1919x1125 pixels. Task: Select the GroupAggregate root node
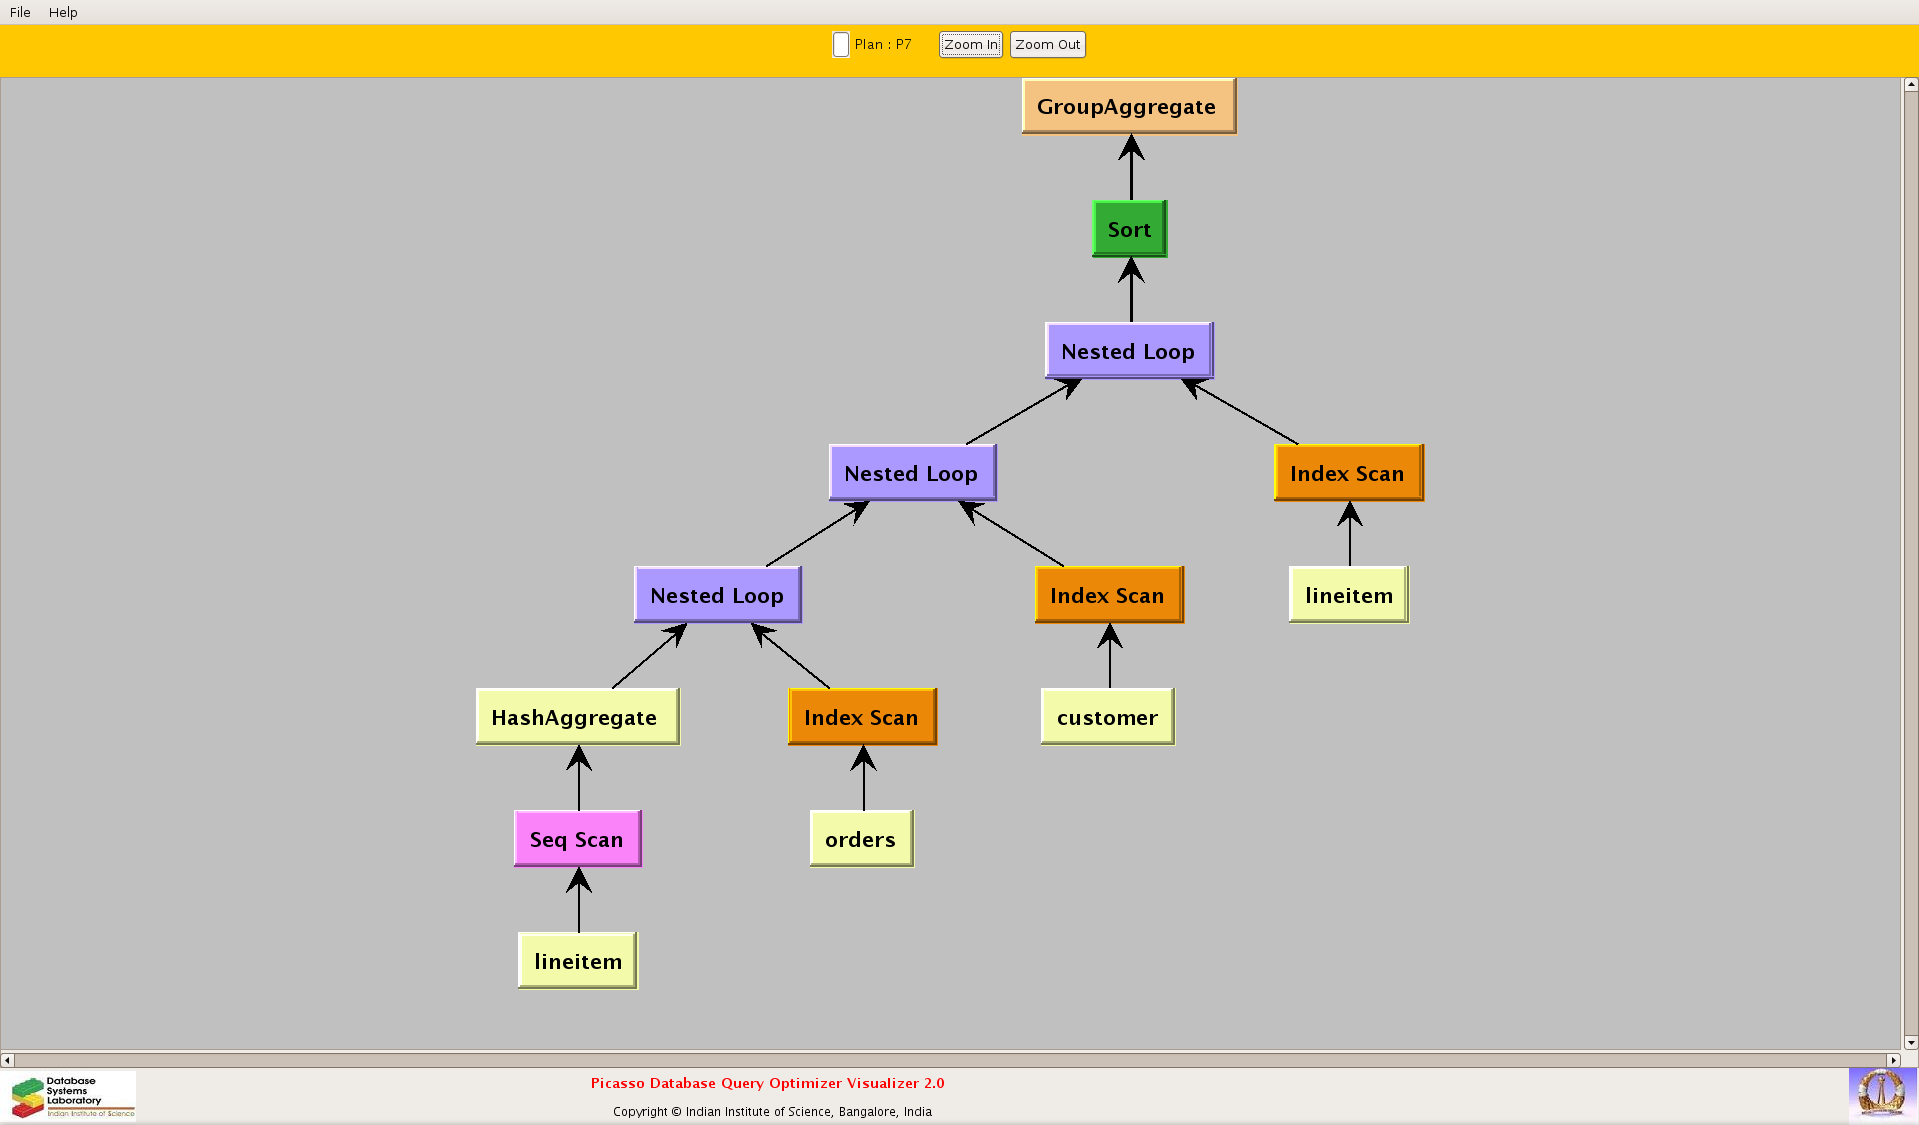click(x=1128, y=106)
